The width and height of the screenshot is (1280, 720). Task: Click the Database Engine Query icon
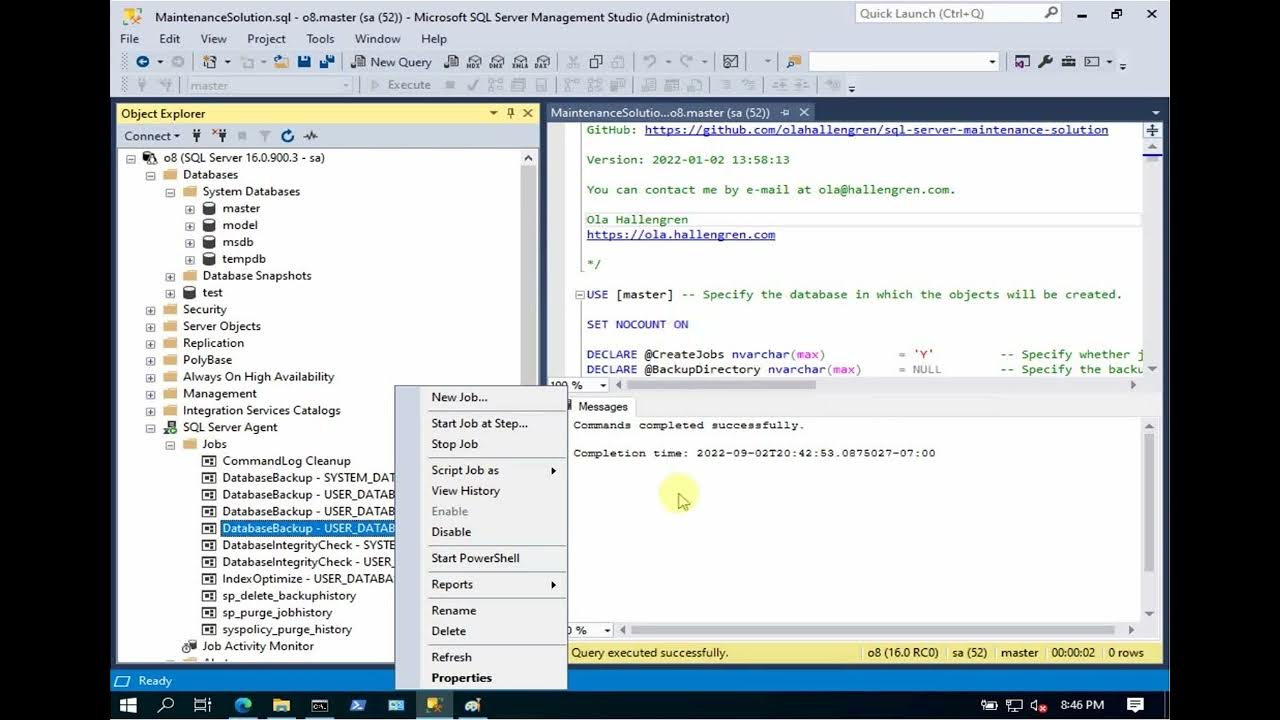(452, 62)
